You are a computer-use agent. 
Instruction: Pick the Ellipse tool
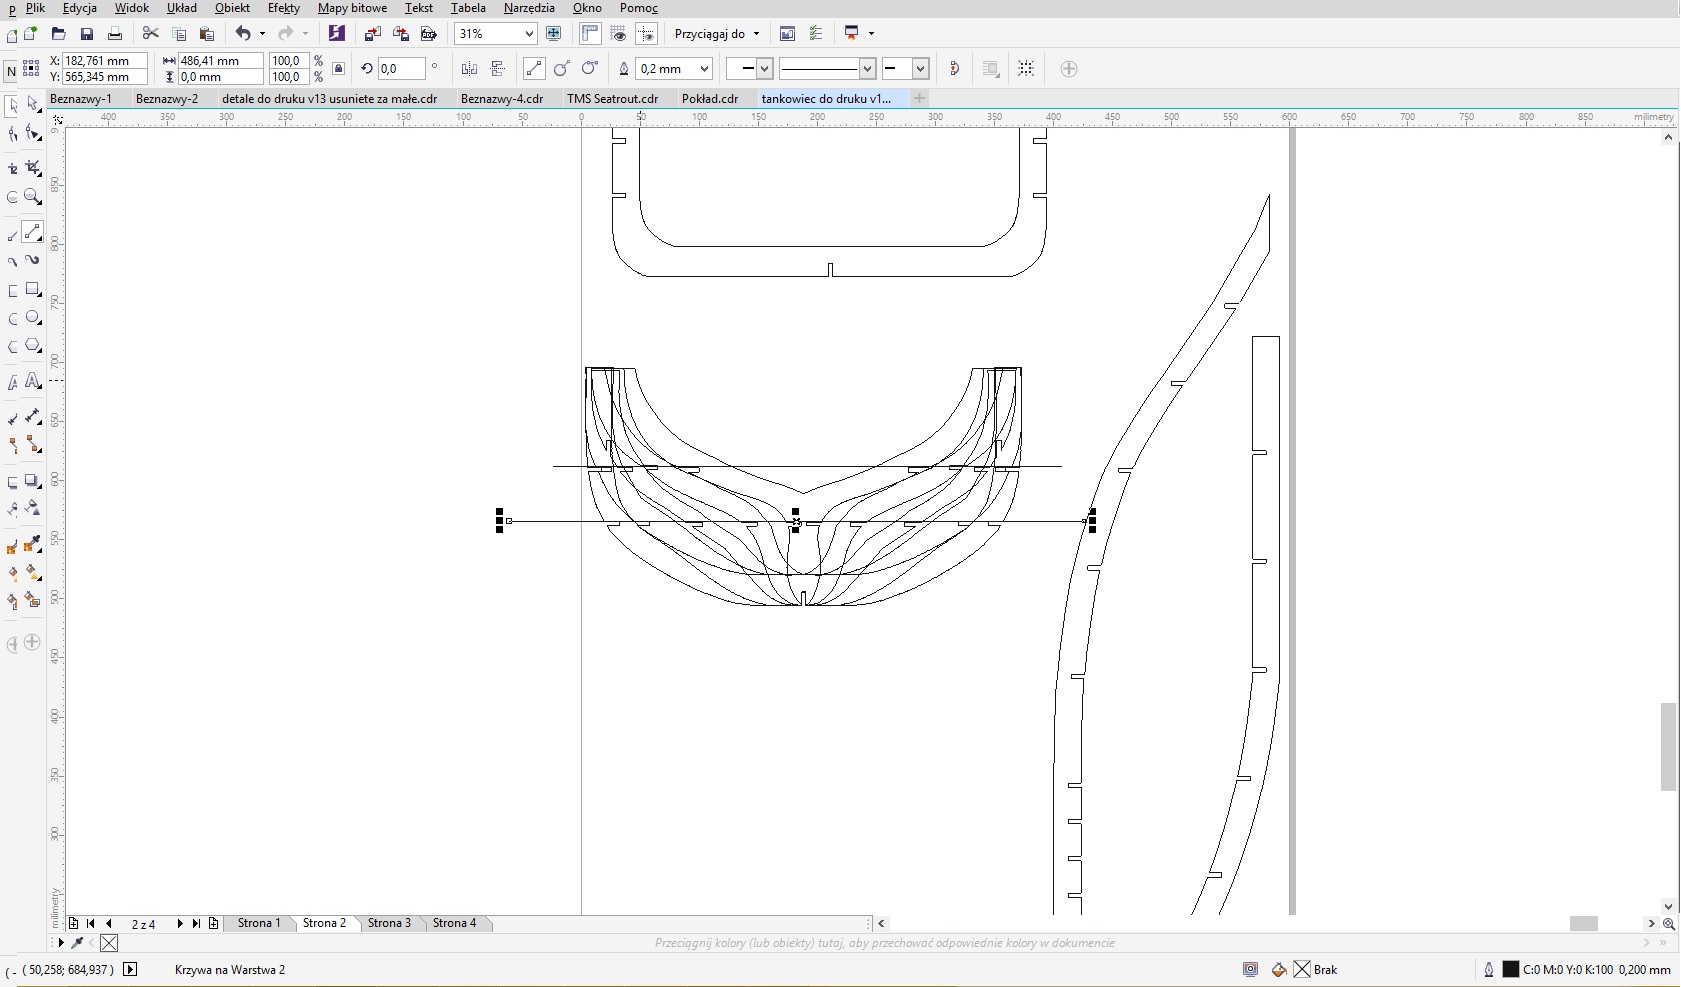click(x=33, y=318)
